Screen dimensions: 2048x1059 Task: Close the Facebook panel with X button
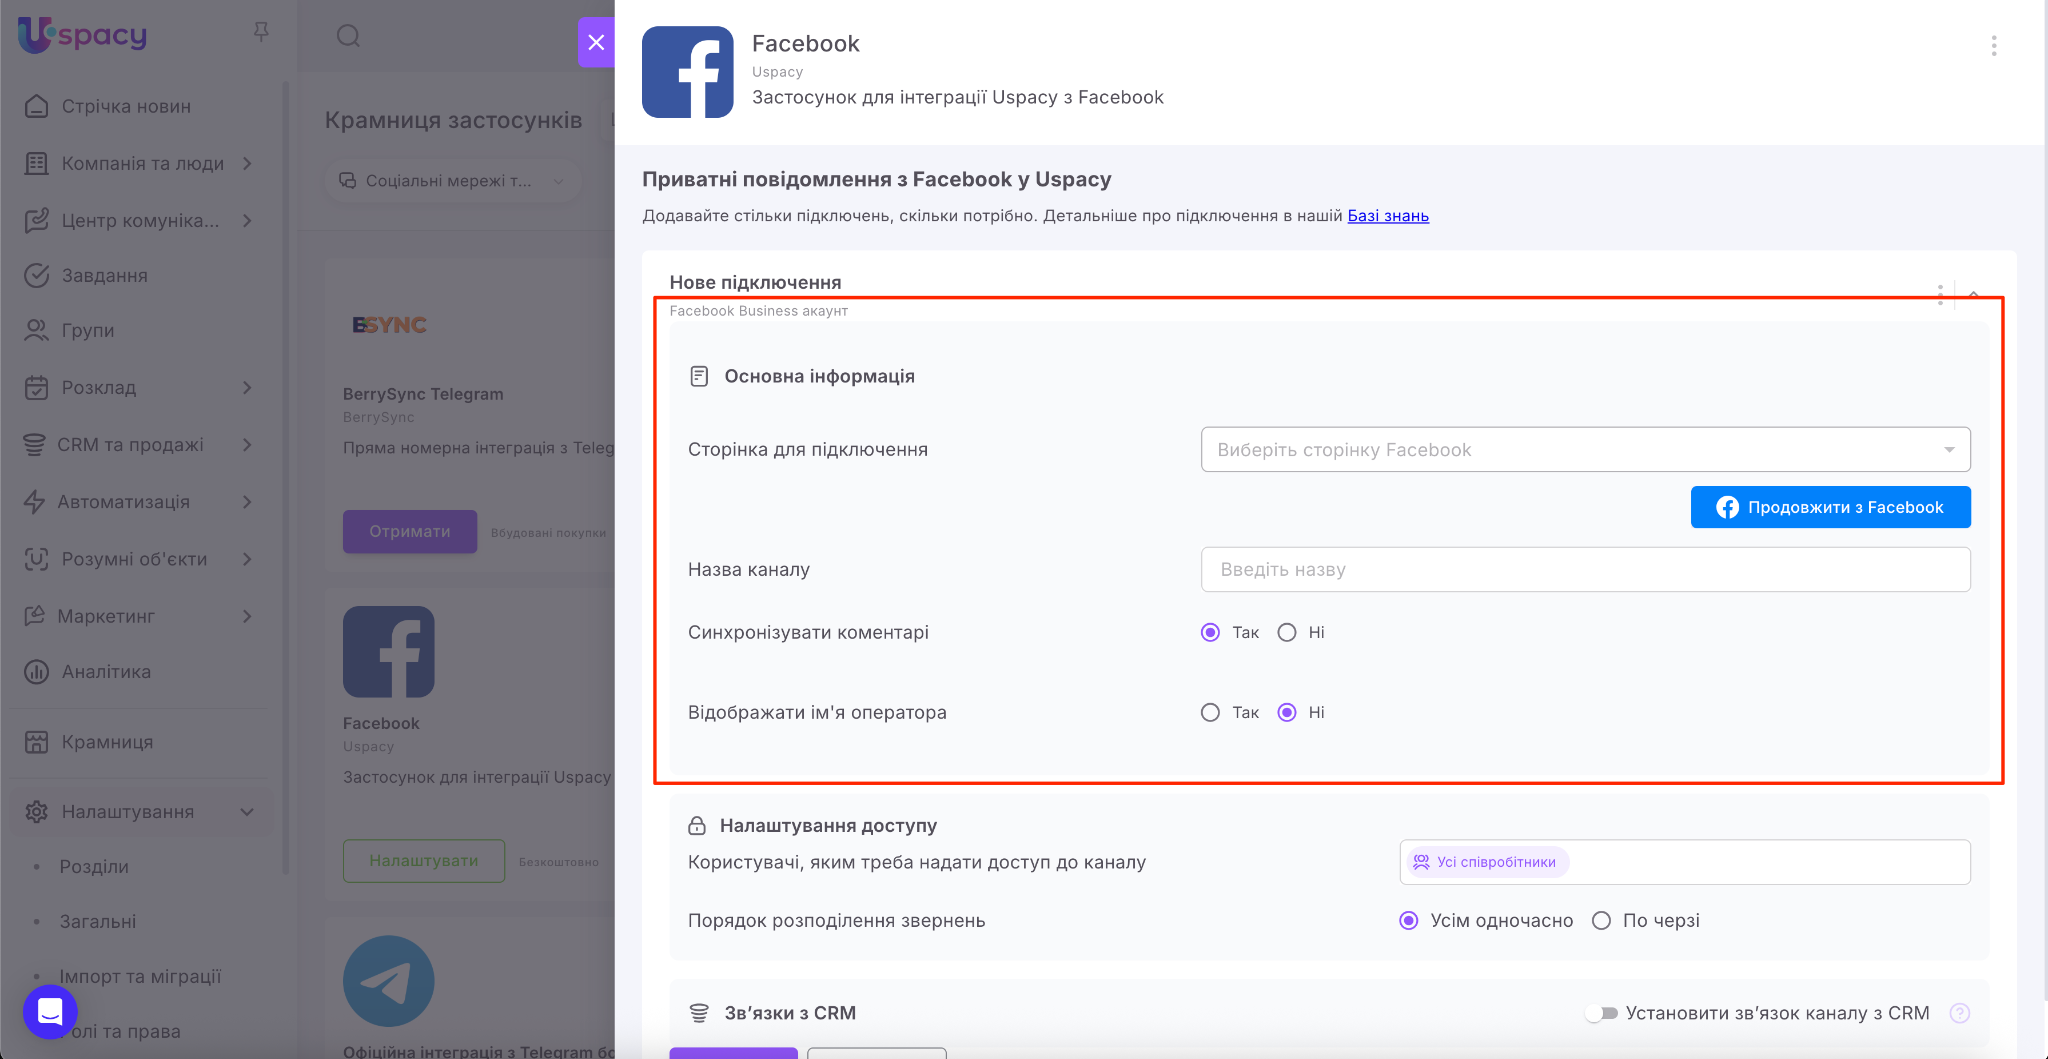pyautogui.click(x=596, y=42)
